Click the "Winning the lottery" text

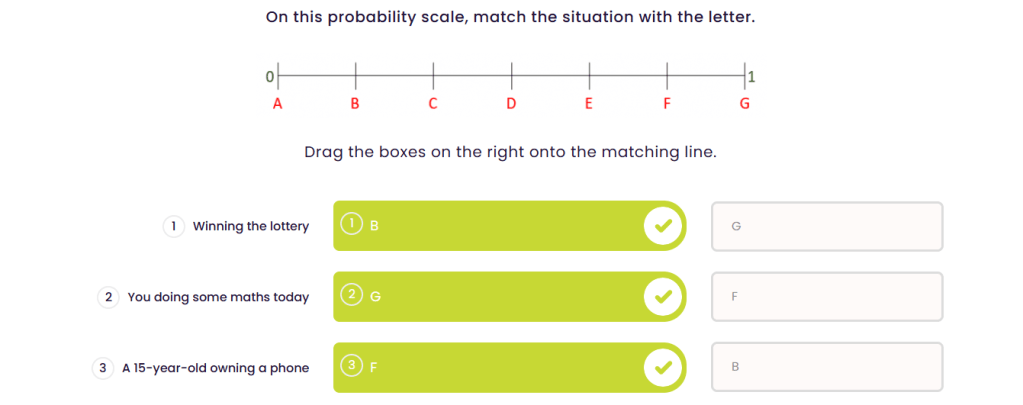[x=251, y=227]
